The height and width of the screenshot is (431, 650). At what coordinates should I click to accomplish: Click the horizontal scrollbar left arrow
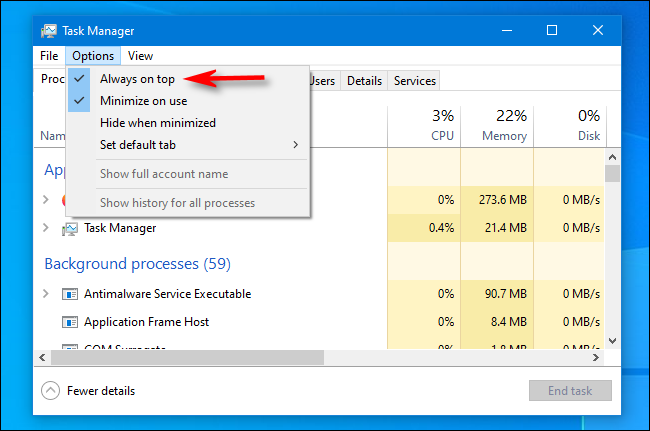click(x=44, y=357)
